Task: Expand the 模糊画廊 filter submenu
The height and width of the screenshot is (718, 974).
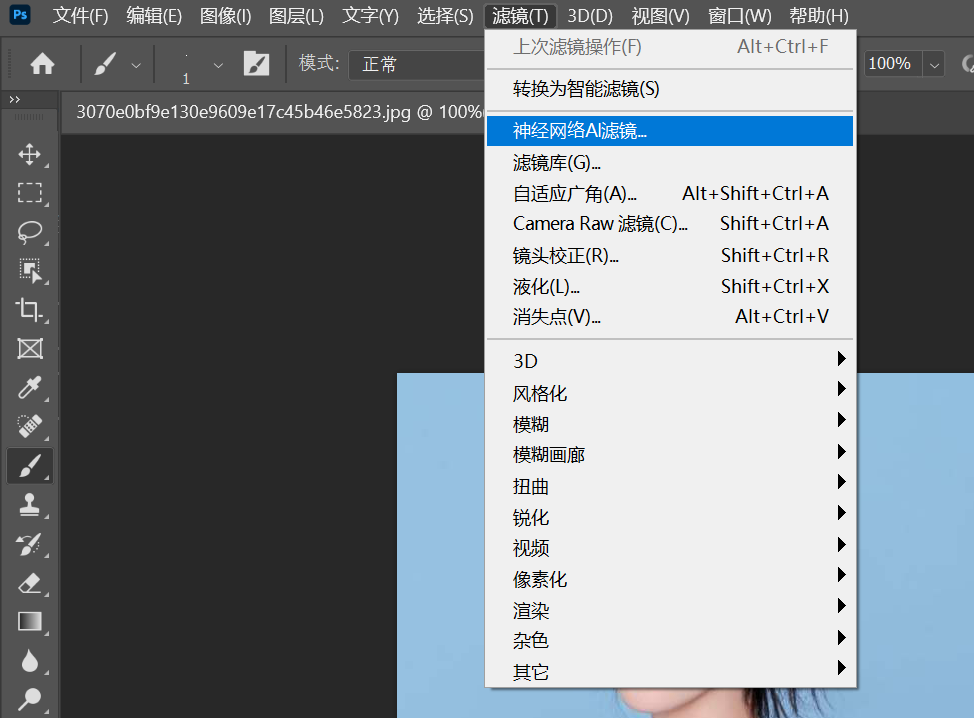Action: pos(670,455)
